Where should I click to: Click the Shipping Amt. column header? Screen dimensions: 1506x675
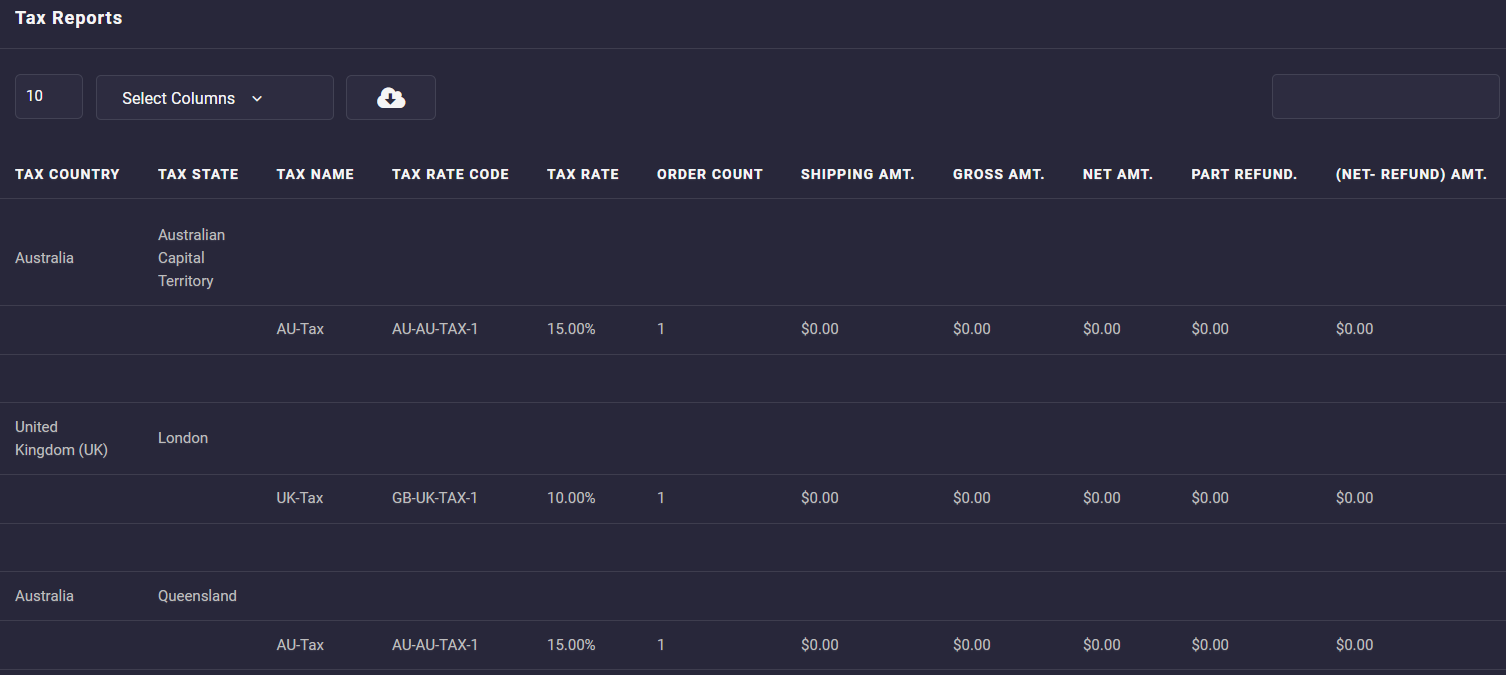pyautogui.click(x=857, y=174)
